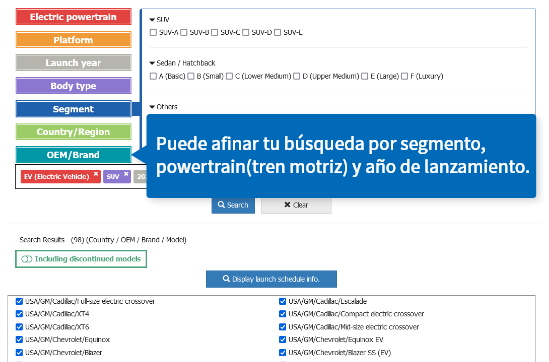The image size is (549, 362).
Task: Remove the SUV filter tag
Action: 126,174
